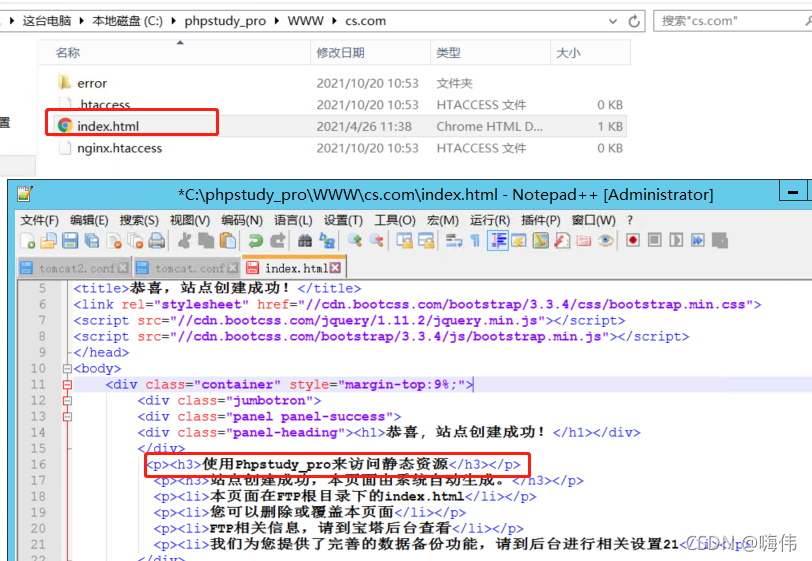Open Folder as Workspace icon
This screenshot has width=812, height=561.
[584, 240]
